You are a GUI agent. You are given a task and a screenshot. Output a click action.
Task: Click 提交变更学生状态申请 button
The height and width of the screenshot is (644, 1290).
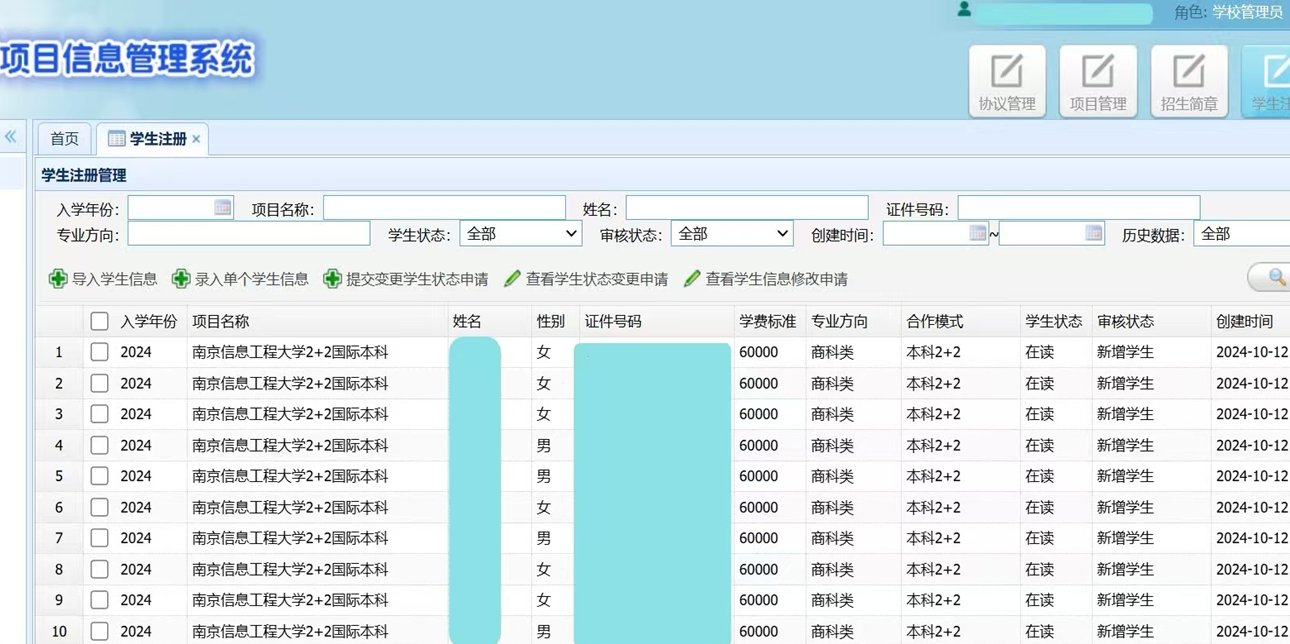click(x=406, y=279)
